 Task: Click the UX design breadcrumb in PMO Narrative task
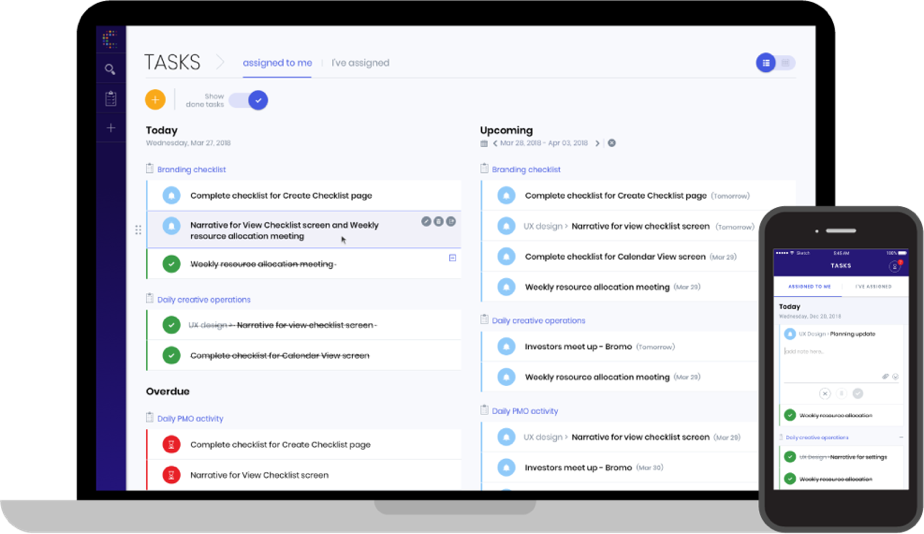tap(543, 437)
